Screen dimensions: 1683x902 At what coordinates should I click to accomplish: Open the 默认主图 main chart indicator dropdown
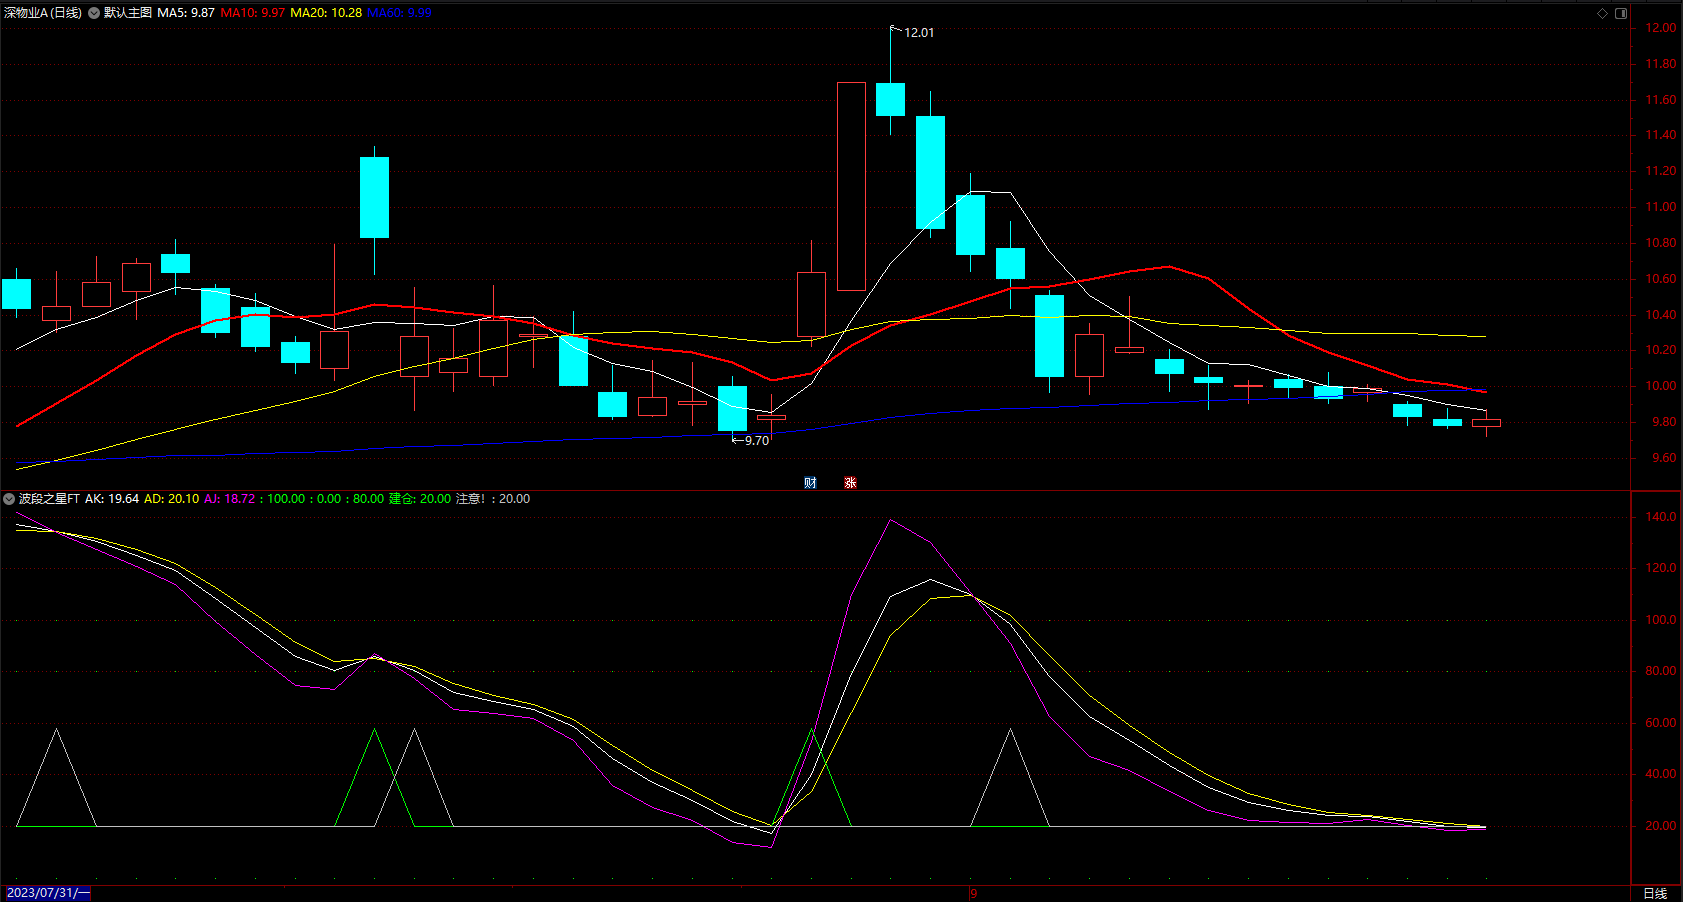[94, 13]
